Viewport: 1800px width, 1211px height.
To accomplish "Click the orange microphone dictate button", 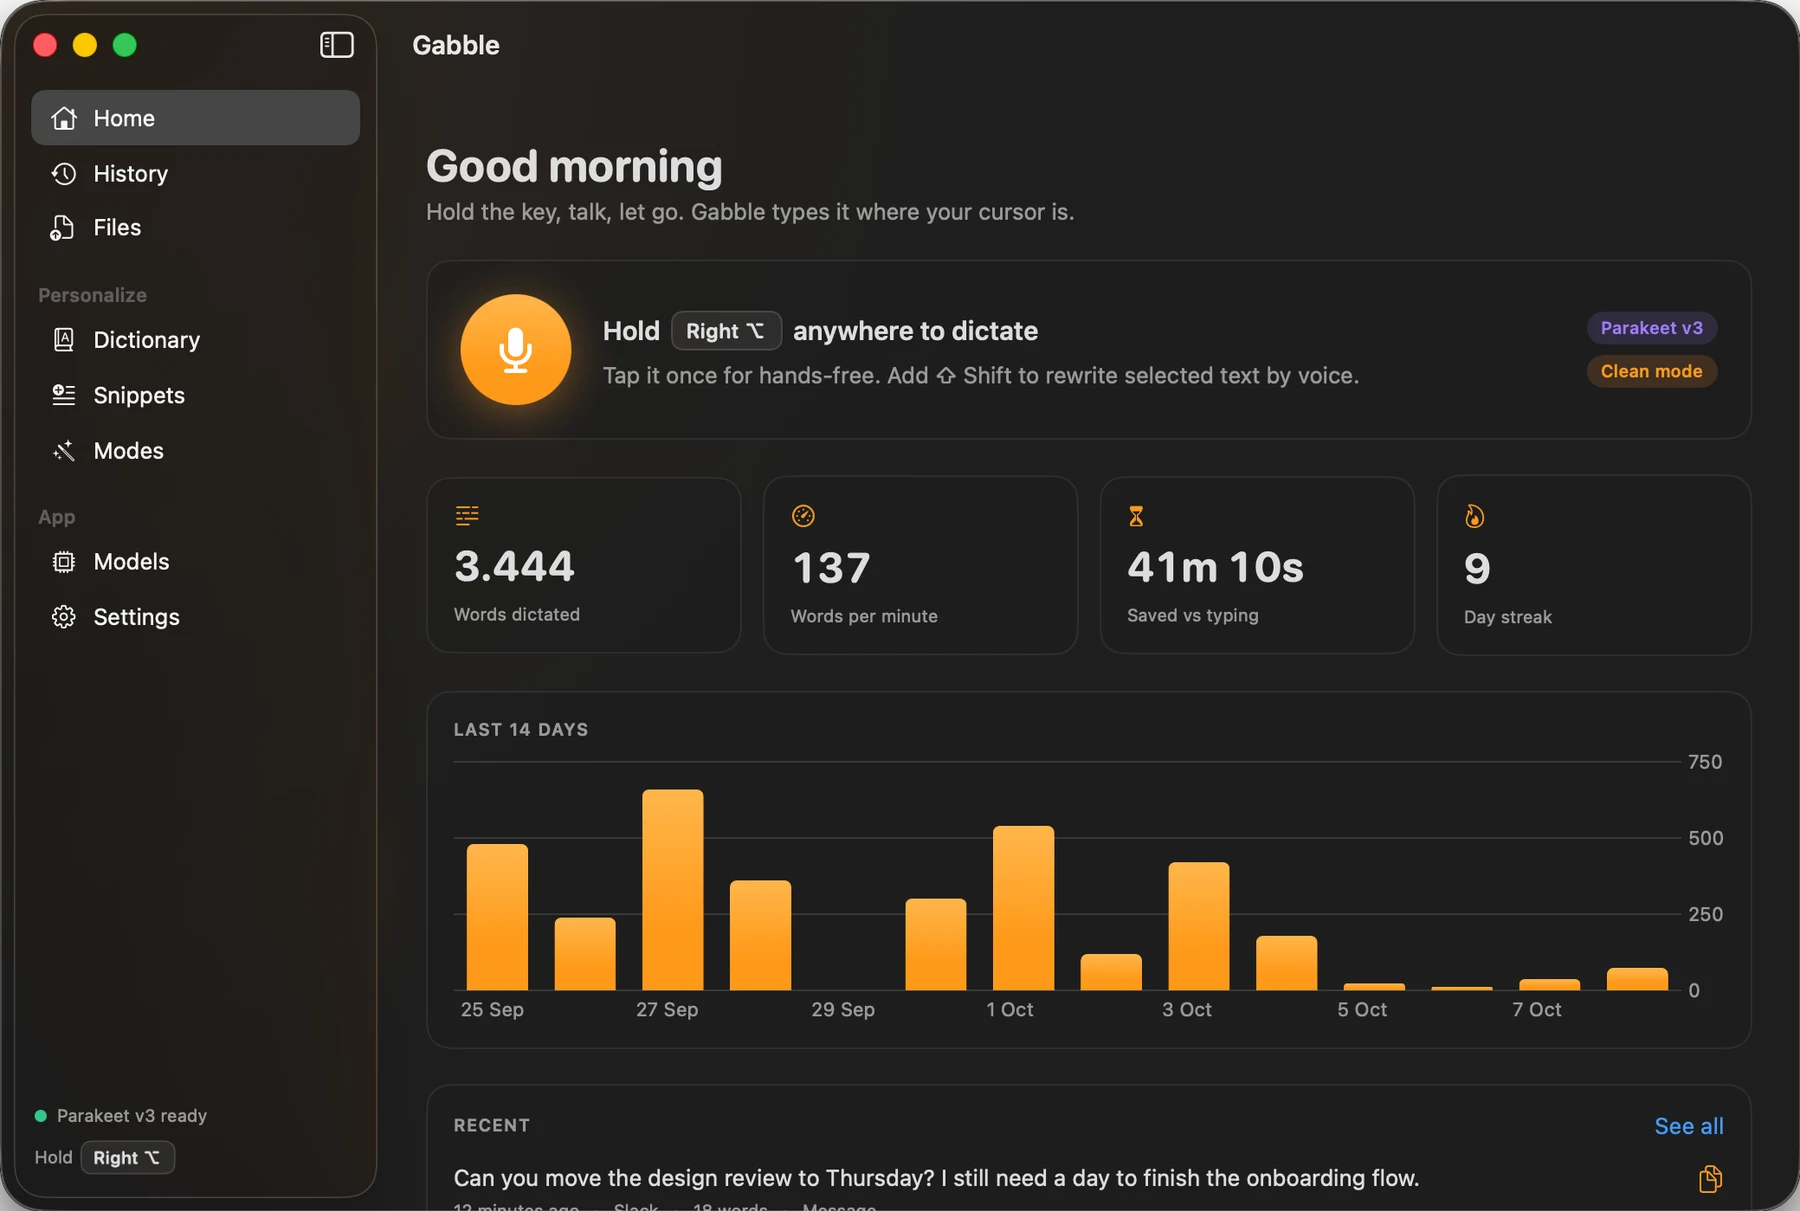I will pos(516,350).
